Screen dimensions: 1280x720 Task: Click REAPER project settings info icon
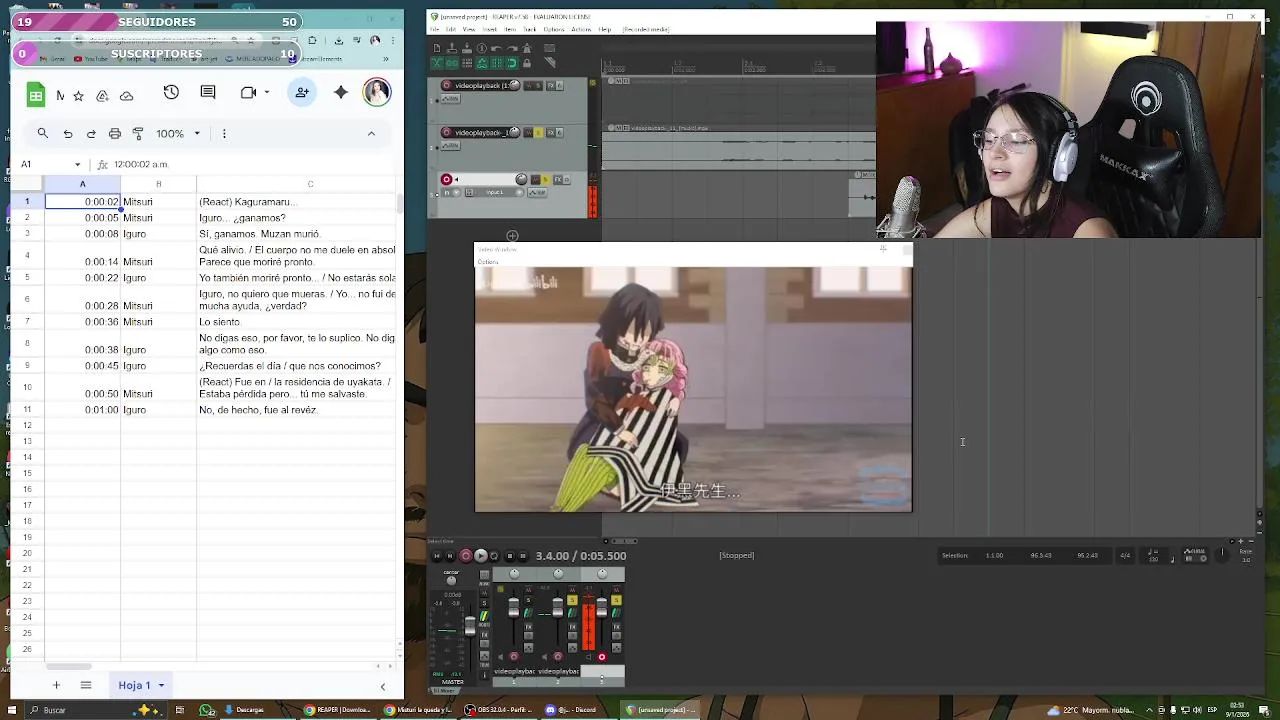[481, 48]
